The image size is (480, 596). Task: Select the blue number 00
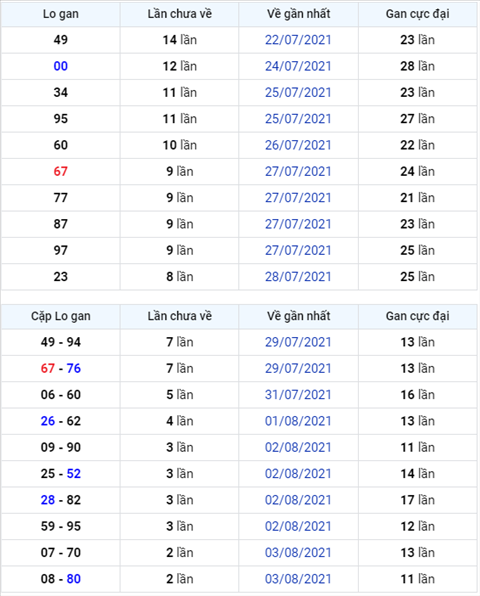pos(60,66)
